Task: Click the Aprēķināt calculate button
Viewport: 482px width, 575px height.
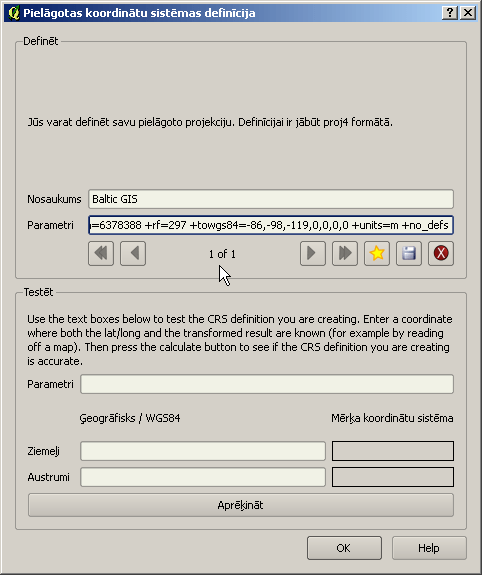Action: (241, 505)
